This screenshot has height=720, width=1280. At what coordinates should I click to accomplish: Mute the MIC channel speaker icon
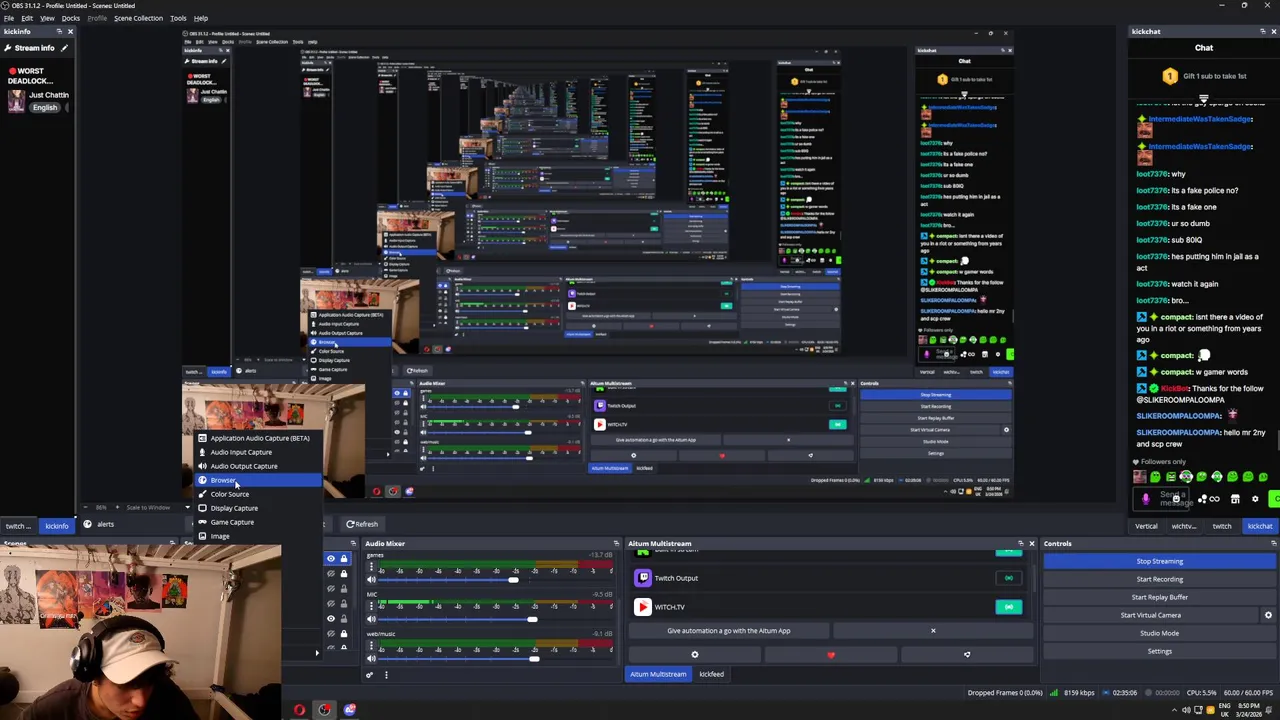371,619
